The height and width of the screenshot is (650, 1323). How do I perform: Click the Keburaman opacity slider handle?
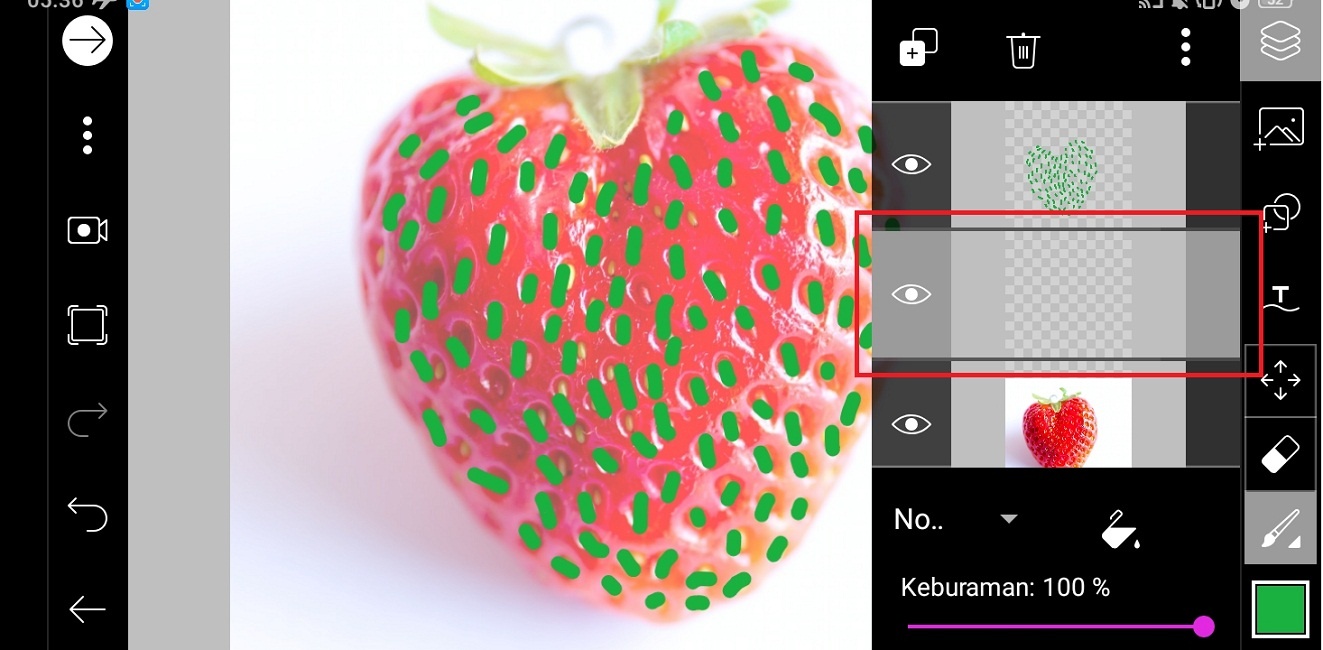(1204, 626)
